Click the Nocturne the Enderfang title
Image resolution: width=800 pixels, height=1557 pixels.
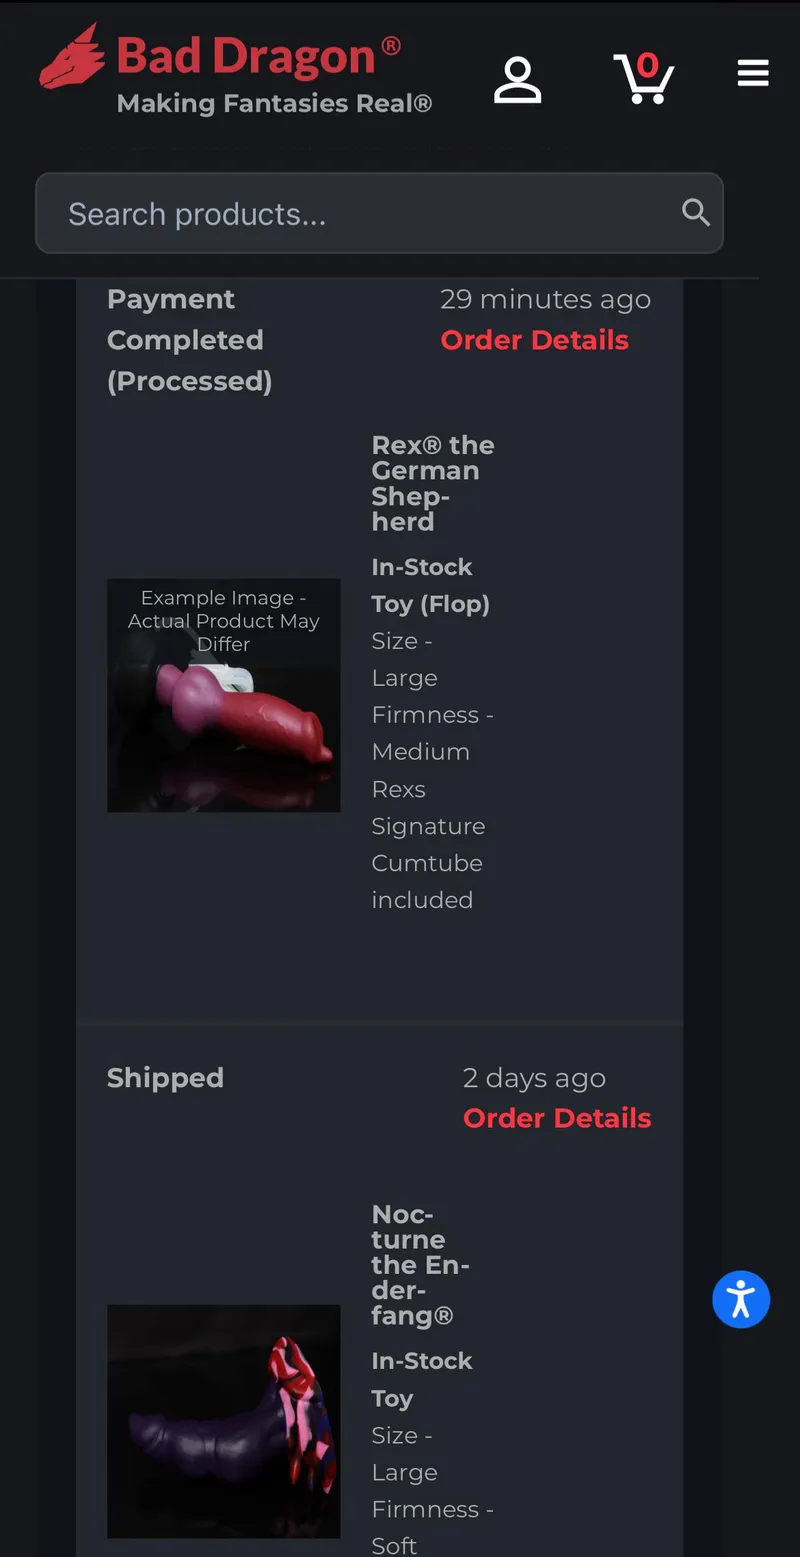click(421, 1265)
